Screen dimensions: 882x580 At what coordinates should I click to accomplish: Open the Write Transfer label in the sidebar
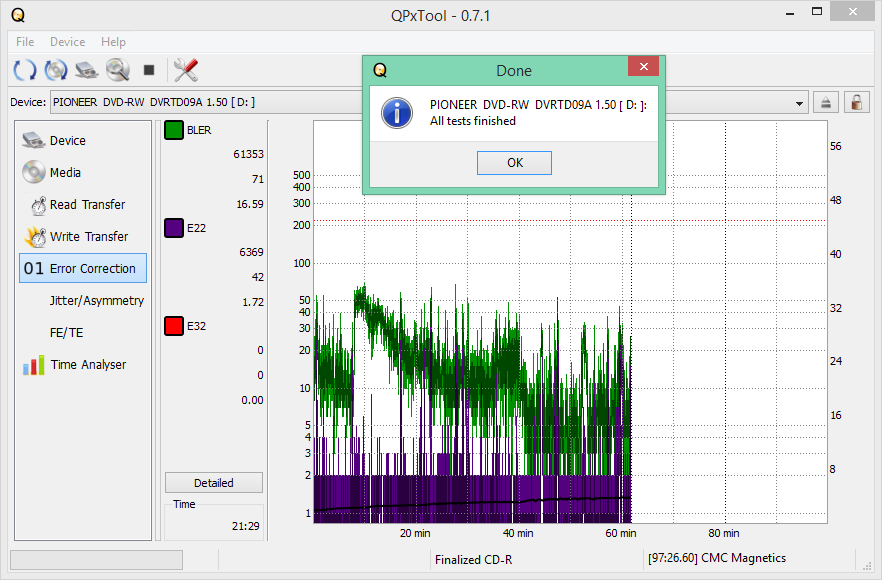89,237
